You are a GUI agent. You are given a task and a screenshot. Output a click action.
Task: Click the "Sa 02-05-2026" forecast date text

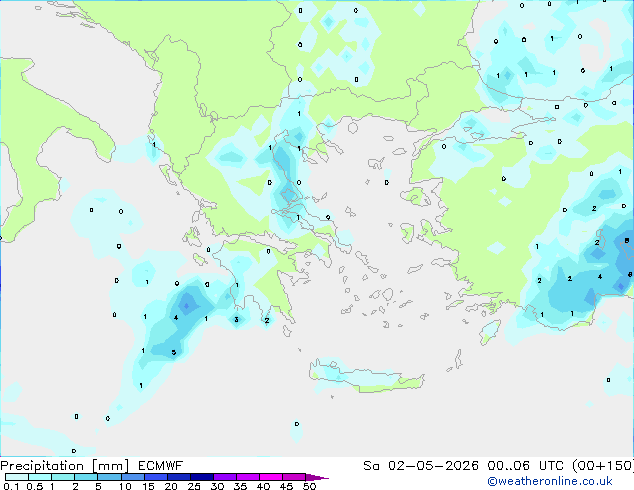pyautogui.click(x=421, y=466)
